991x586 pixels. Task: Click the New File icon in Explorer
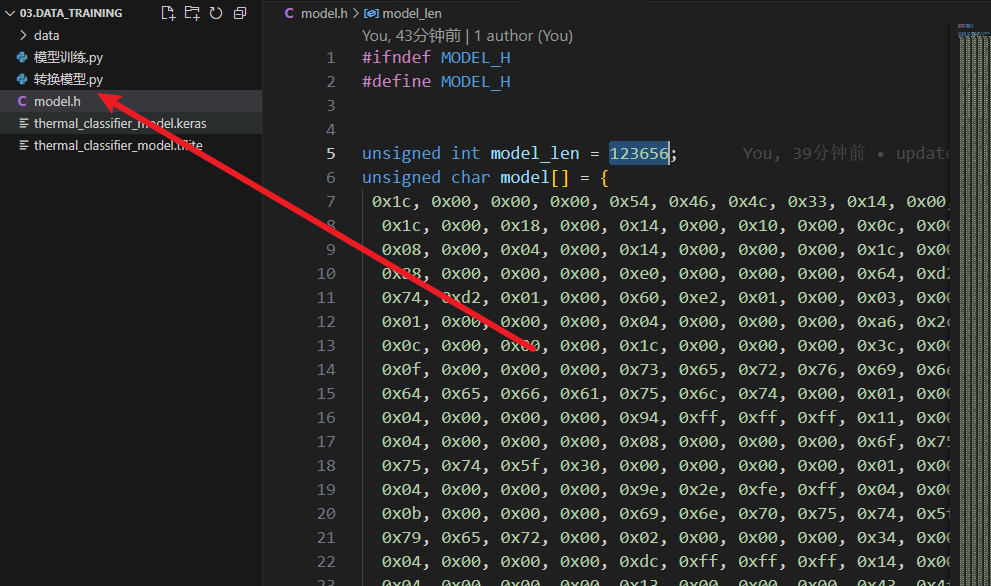pos(168,13)
